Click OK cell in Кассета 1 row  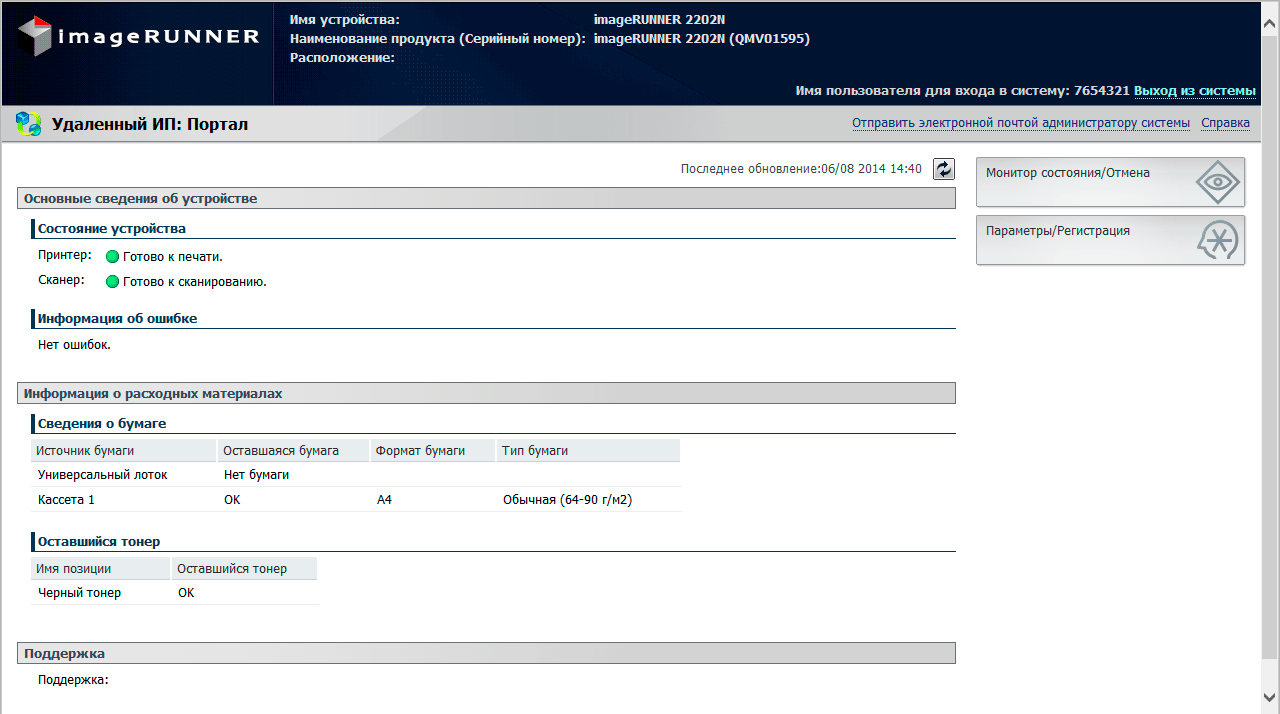tap(232, 499)
